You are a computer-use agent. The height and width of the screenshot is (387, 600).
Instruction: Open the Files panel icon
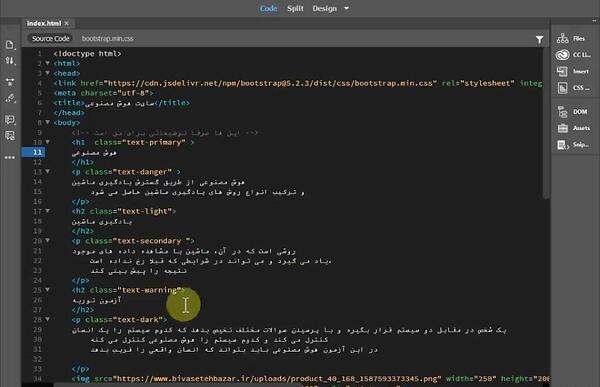pyautogui.click(x=562, y=38)
